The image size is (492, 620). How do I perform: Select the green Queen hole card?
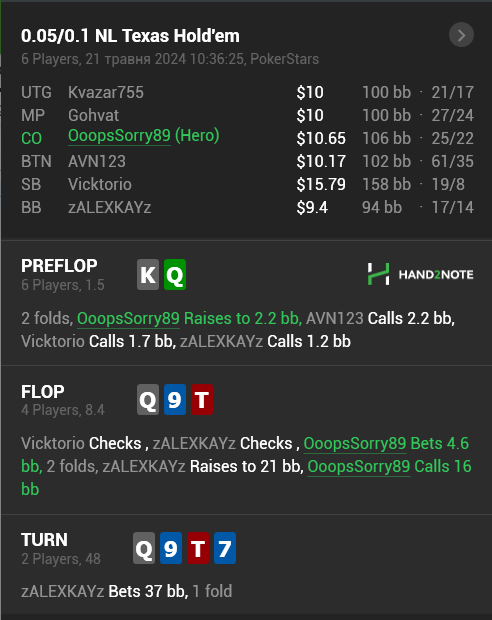coord(175,274)
